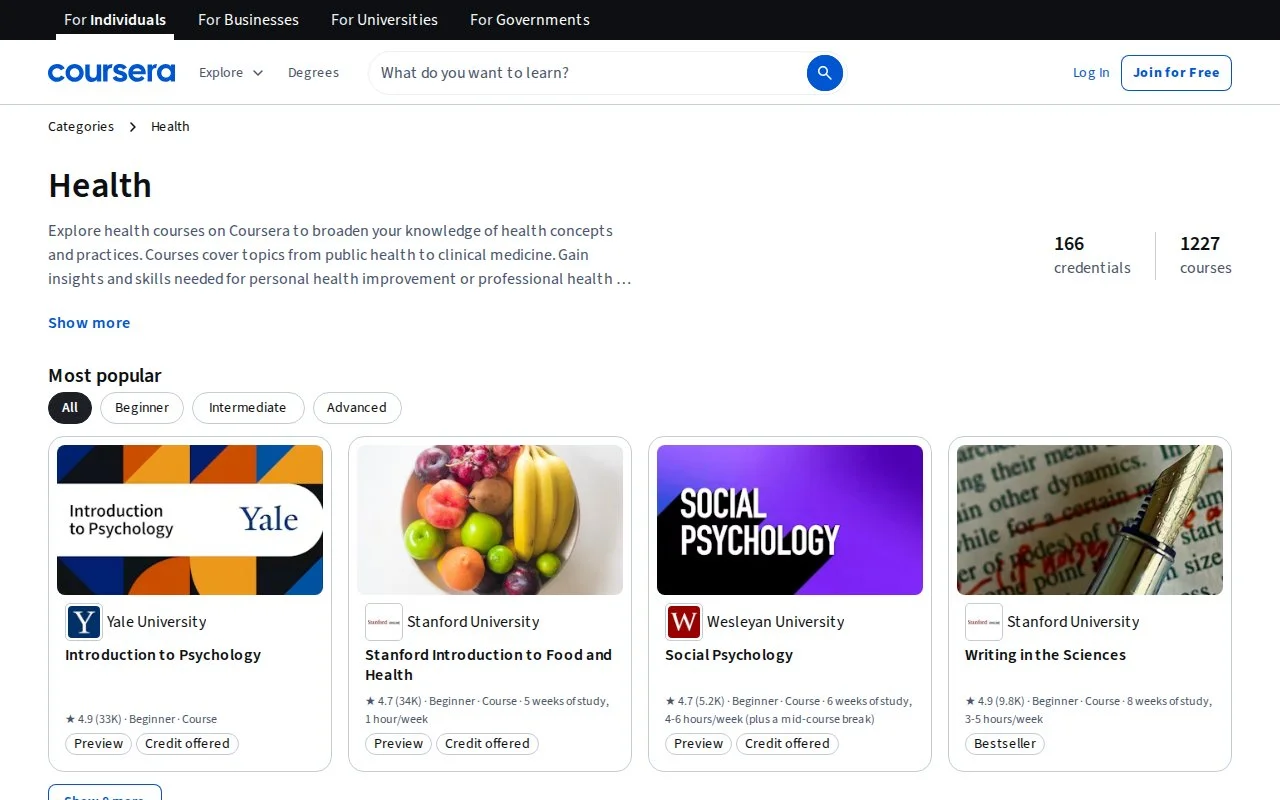1280x800 pixels.
Task: Click Credit offered tag on Food and Health card
Action: click(487, 743)
